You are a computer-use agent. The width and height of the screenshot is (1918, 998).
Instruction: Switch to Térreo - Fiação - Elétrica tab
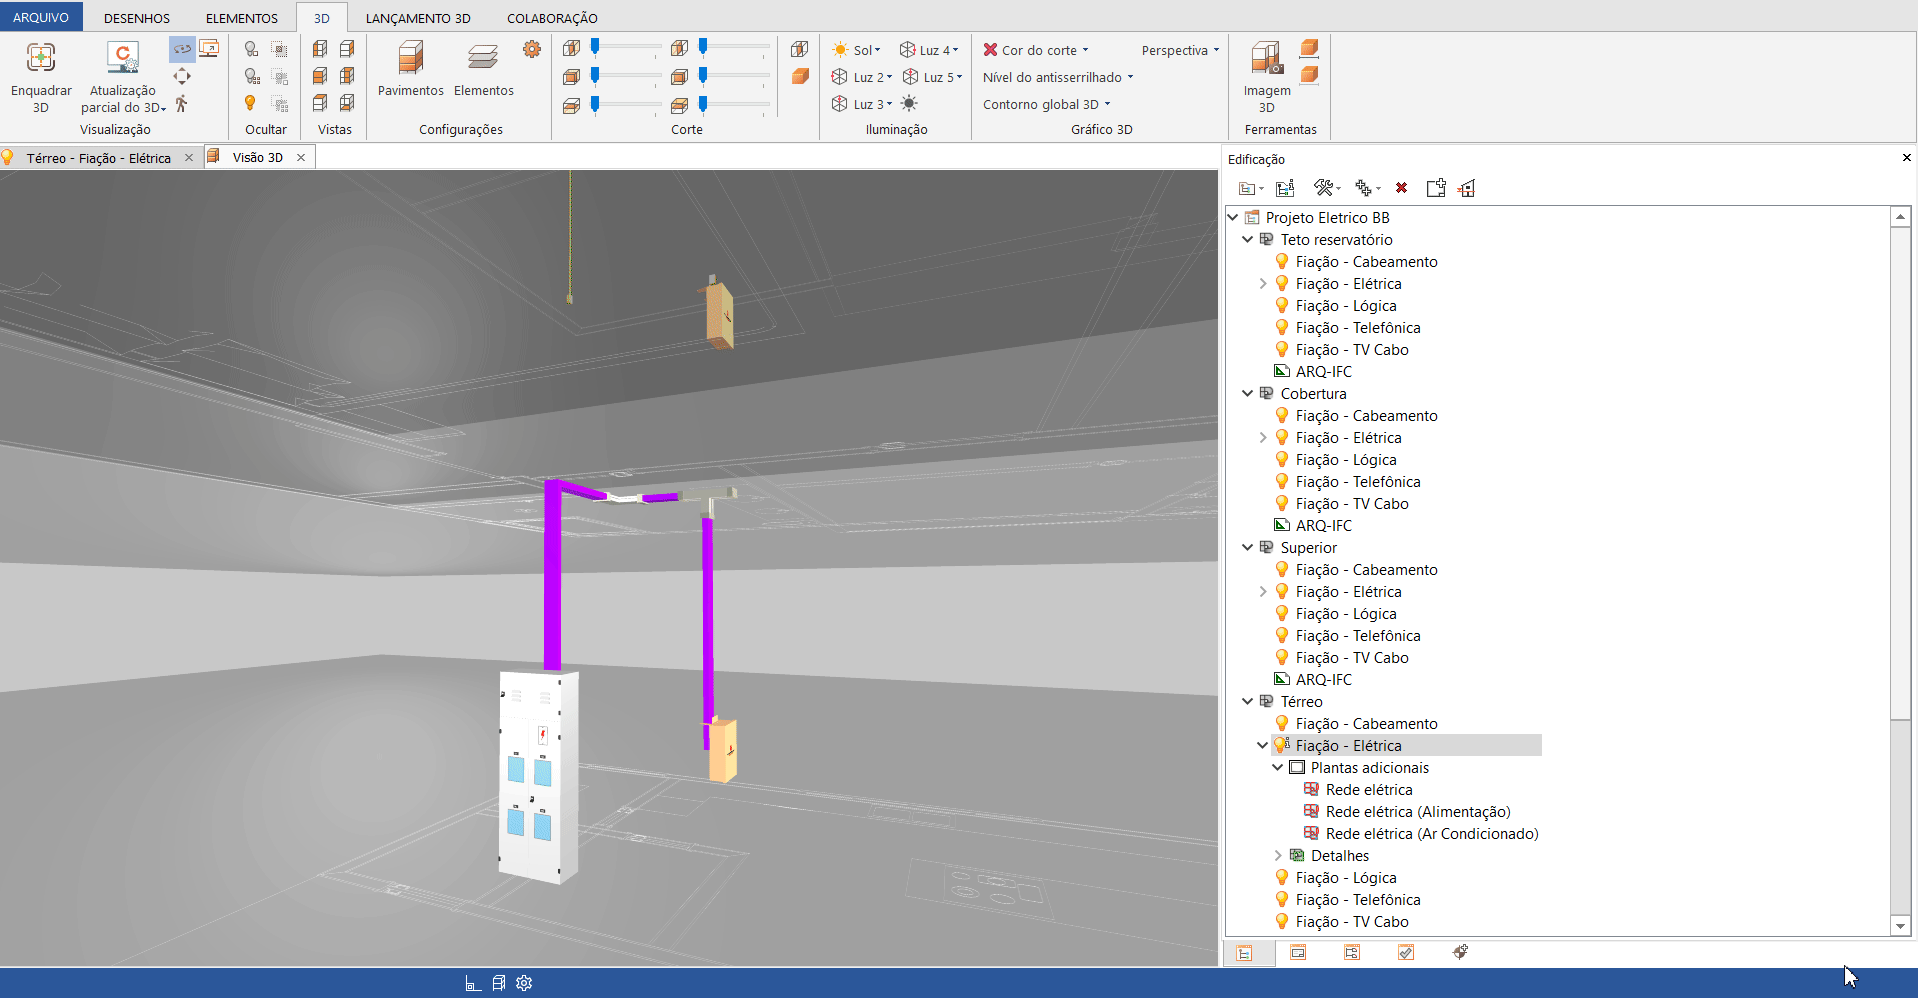pyautogui.click(x=98, y=158)
